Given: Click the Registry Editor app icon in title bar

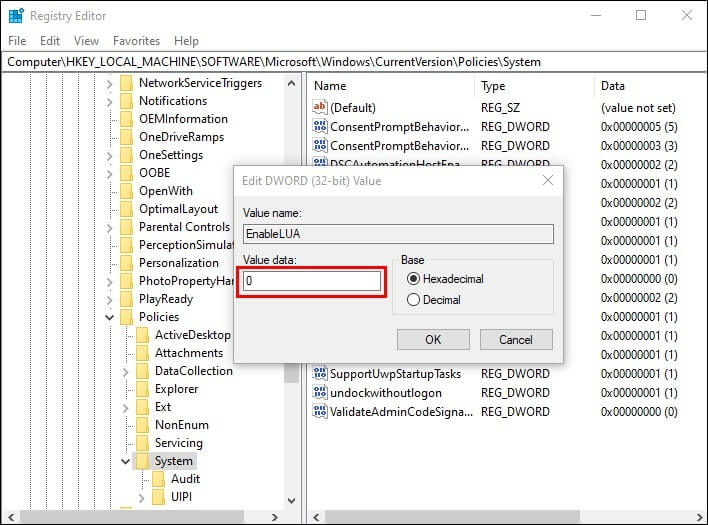Looking at the screenshot, I should pos(16,15).
